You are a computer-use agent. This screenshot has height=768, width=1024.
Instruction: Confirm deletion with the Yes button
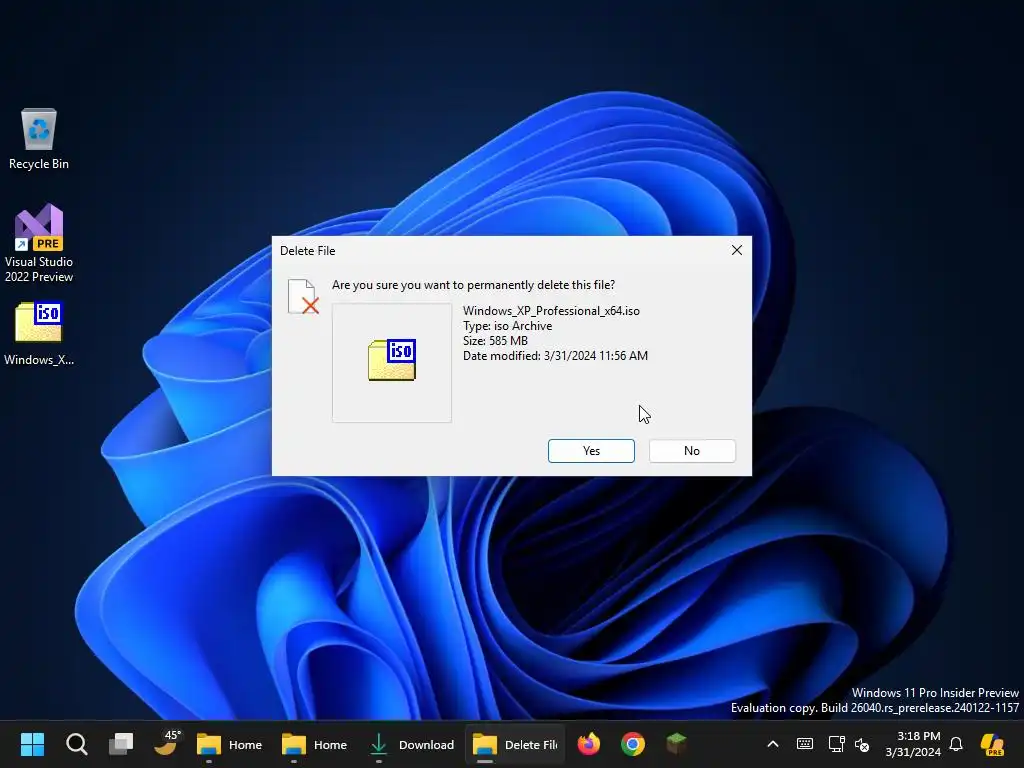click(591, 451)
